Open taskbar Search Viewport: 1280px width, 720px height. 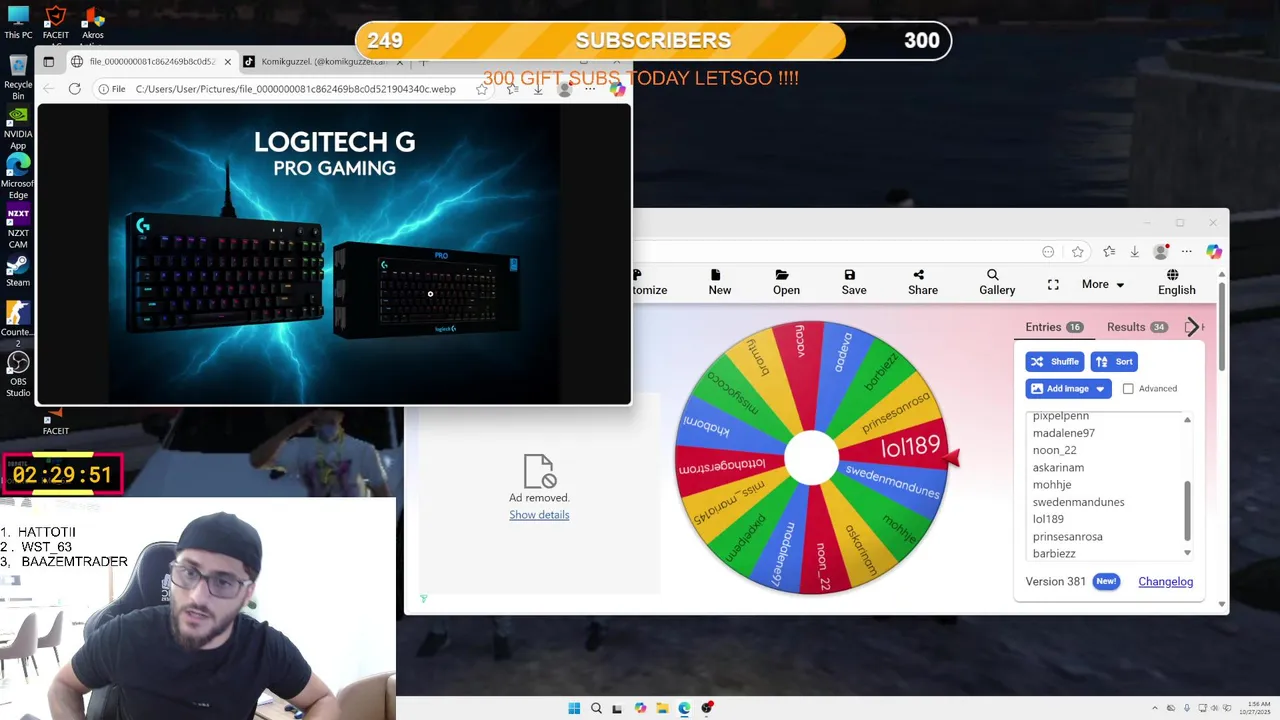coord(596,708)
